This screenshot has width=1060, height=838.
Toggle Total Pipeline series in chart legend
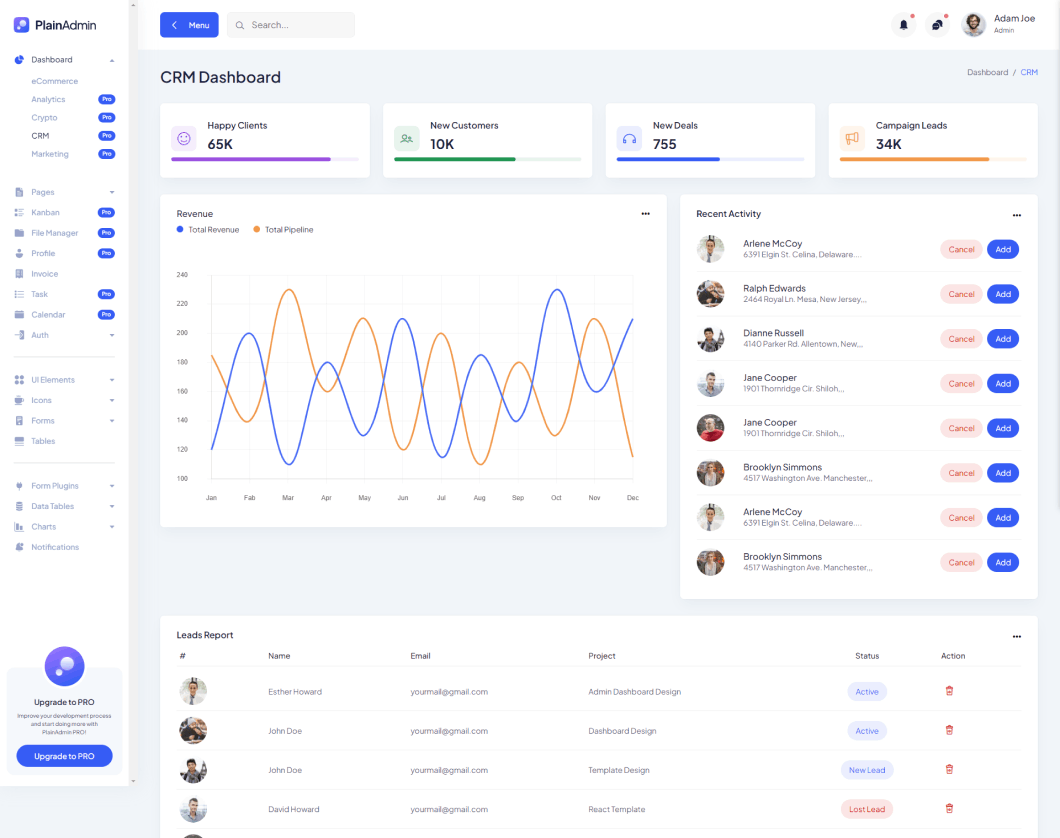(x=283, y=230)
